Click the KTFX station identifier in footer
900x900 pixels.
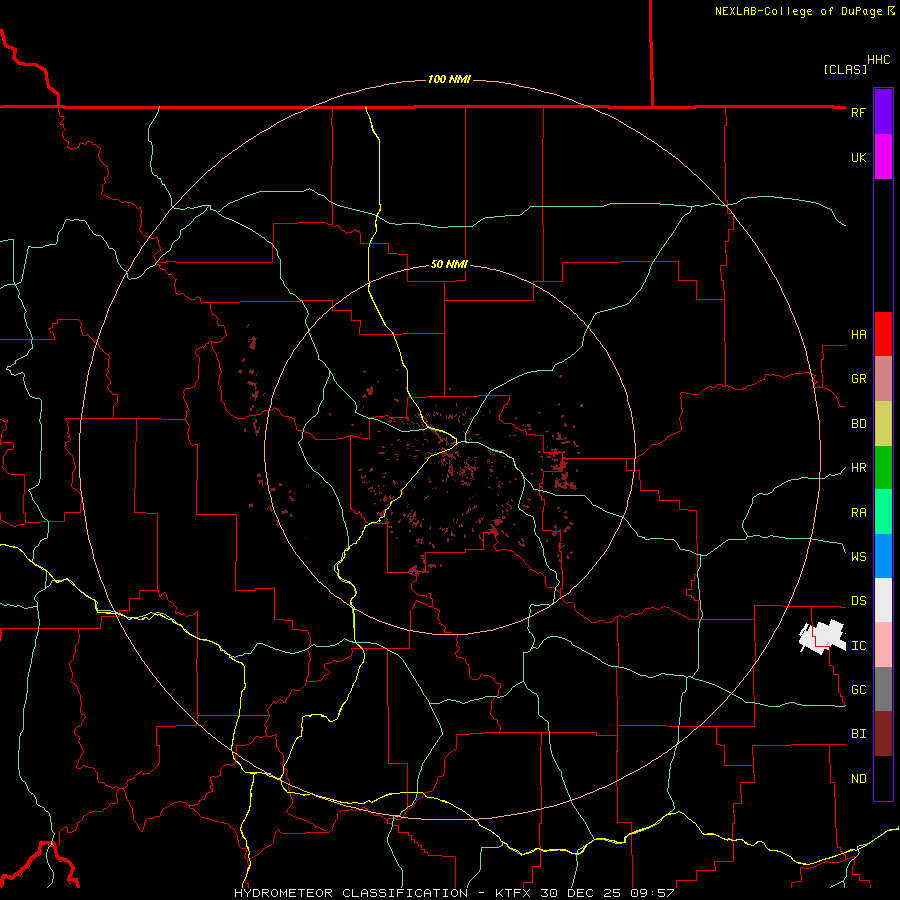coord(515,893)
